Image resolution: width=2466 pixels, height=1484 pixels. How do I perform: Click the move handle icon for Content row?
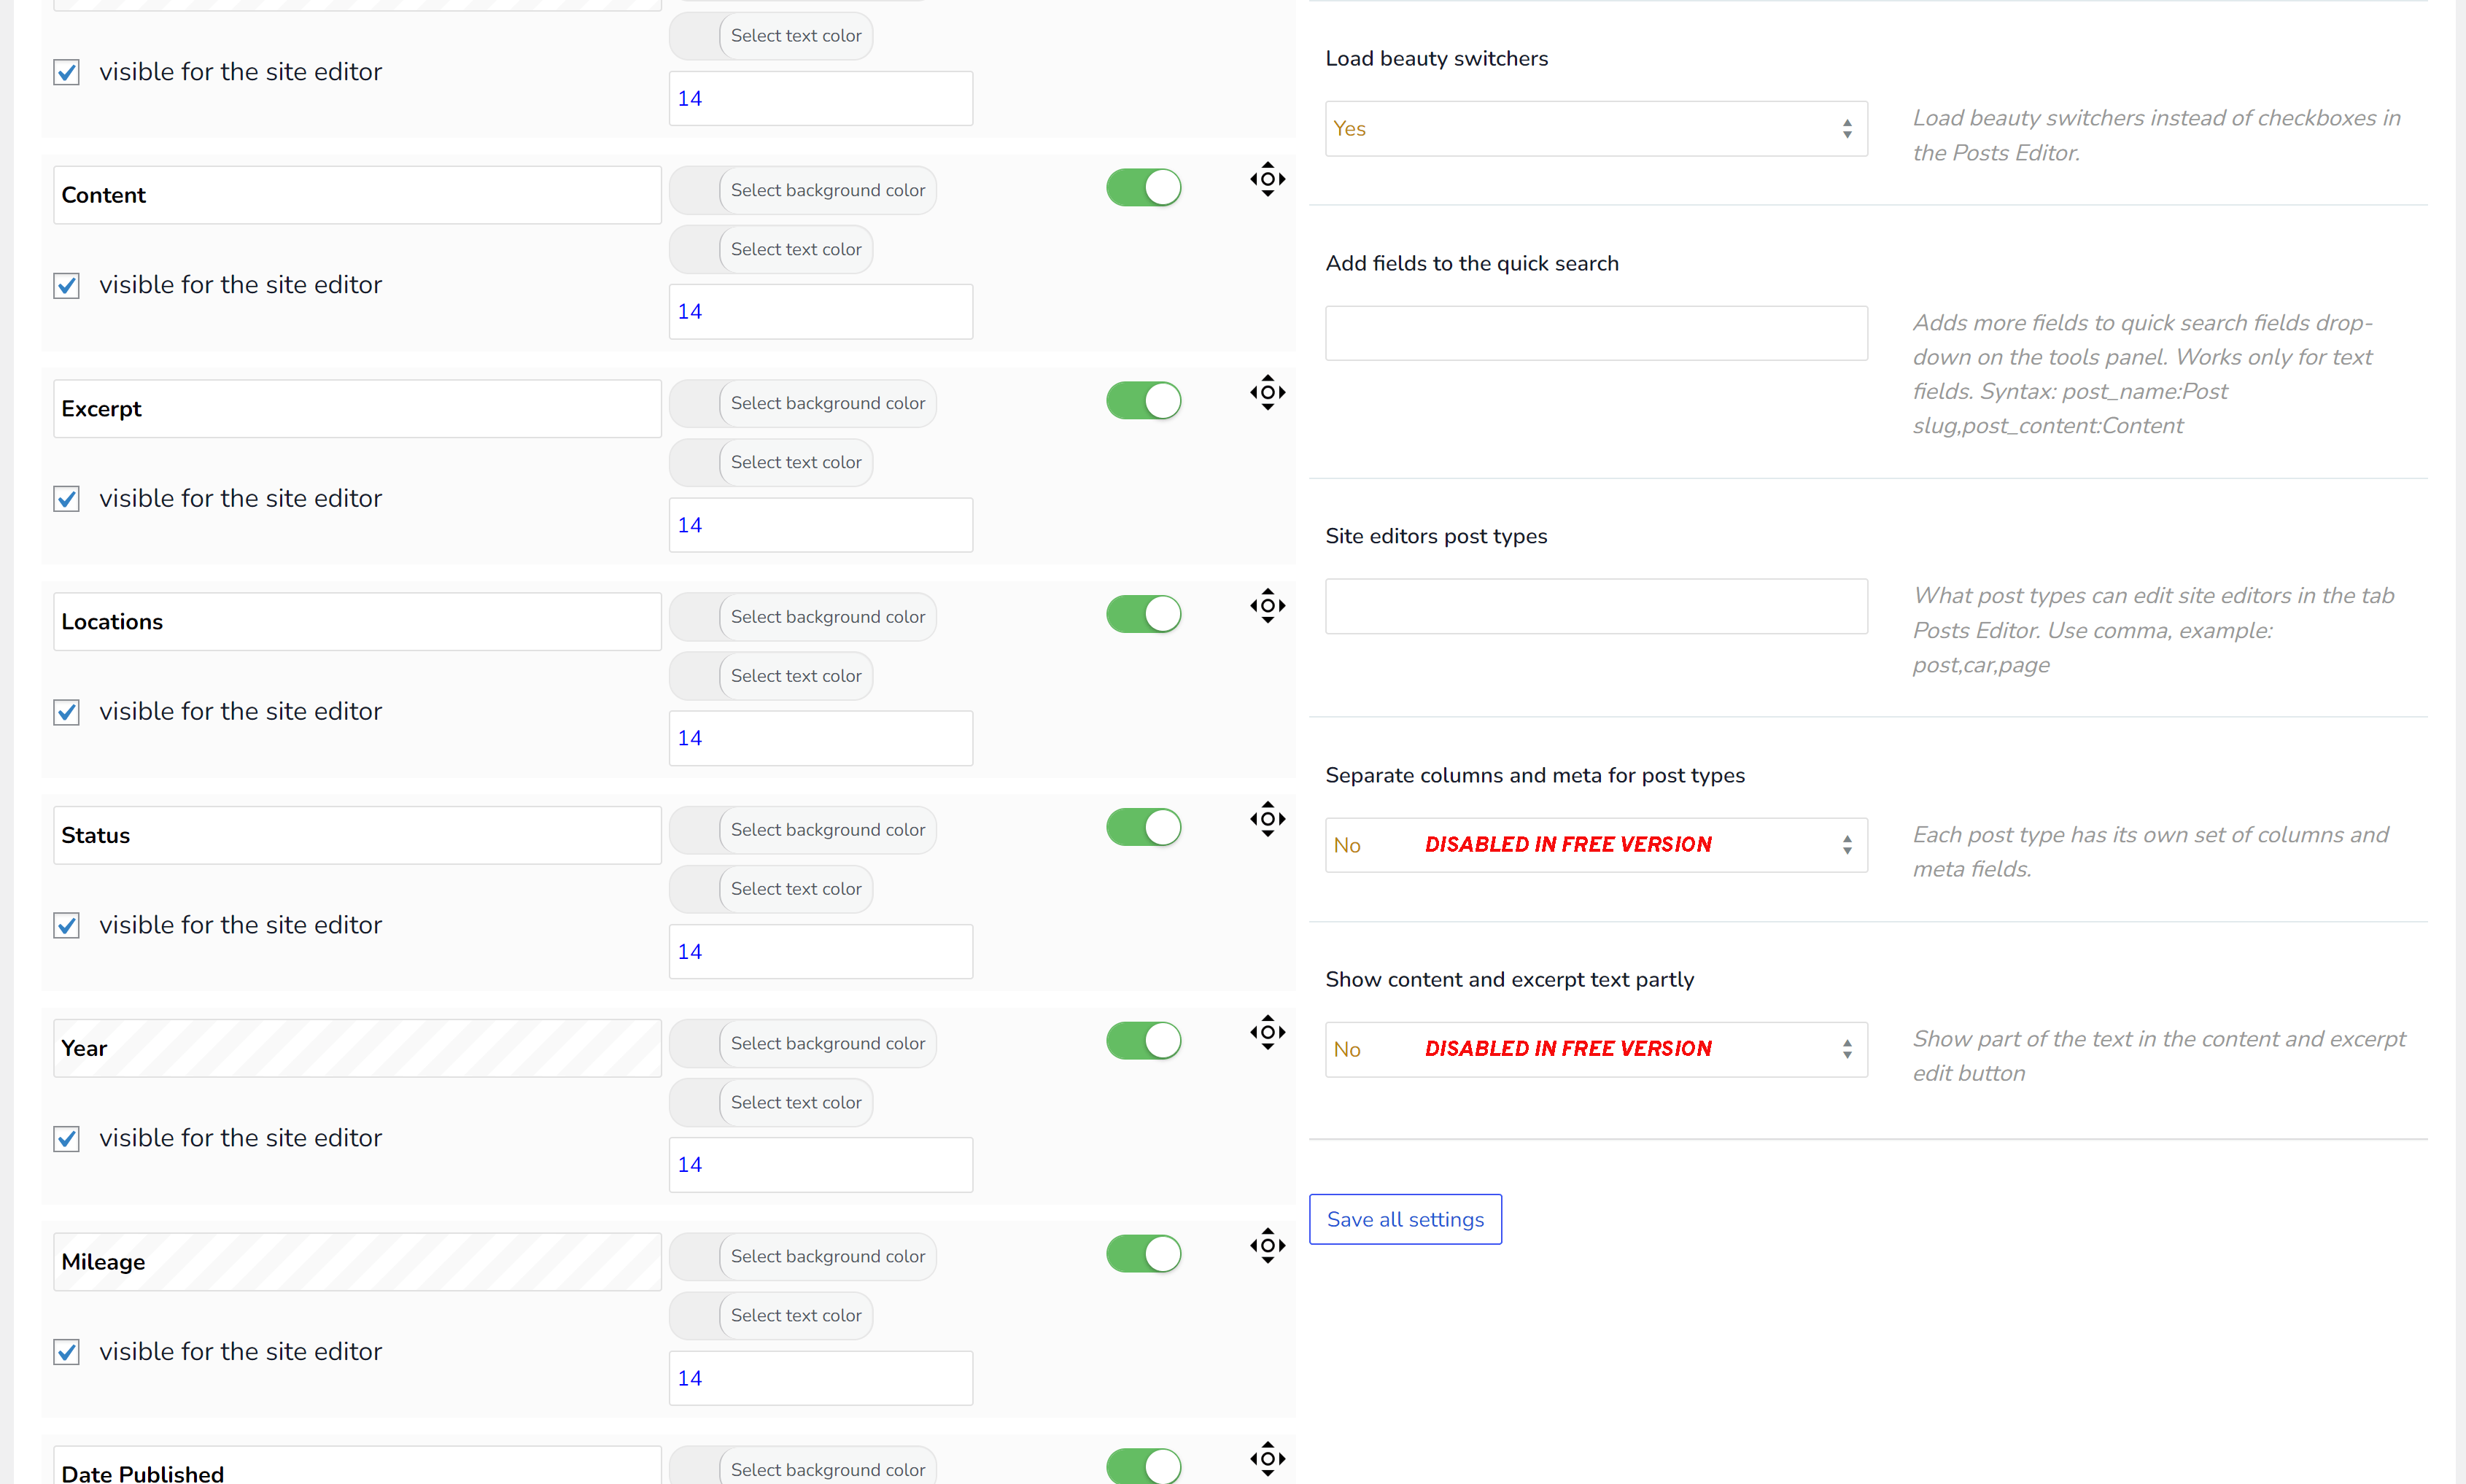coord(1267,179)
